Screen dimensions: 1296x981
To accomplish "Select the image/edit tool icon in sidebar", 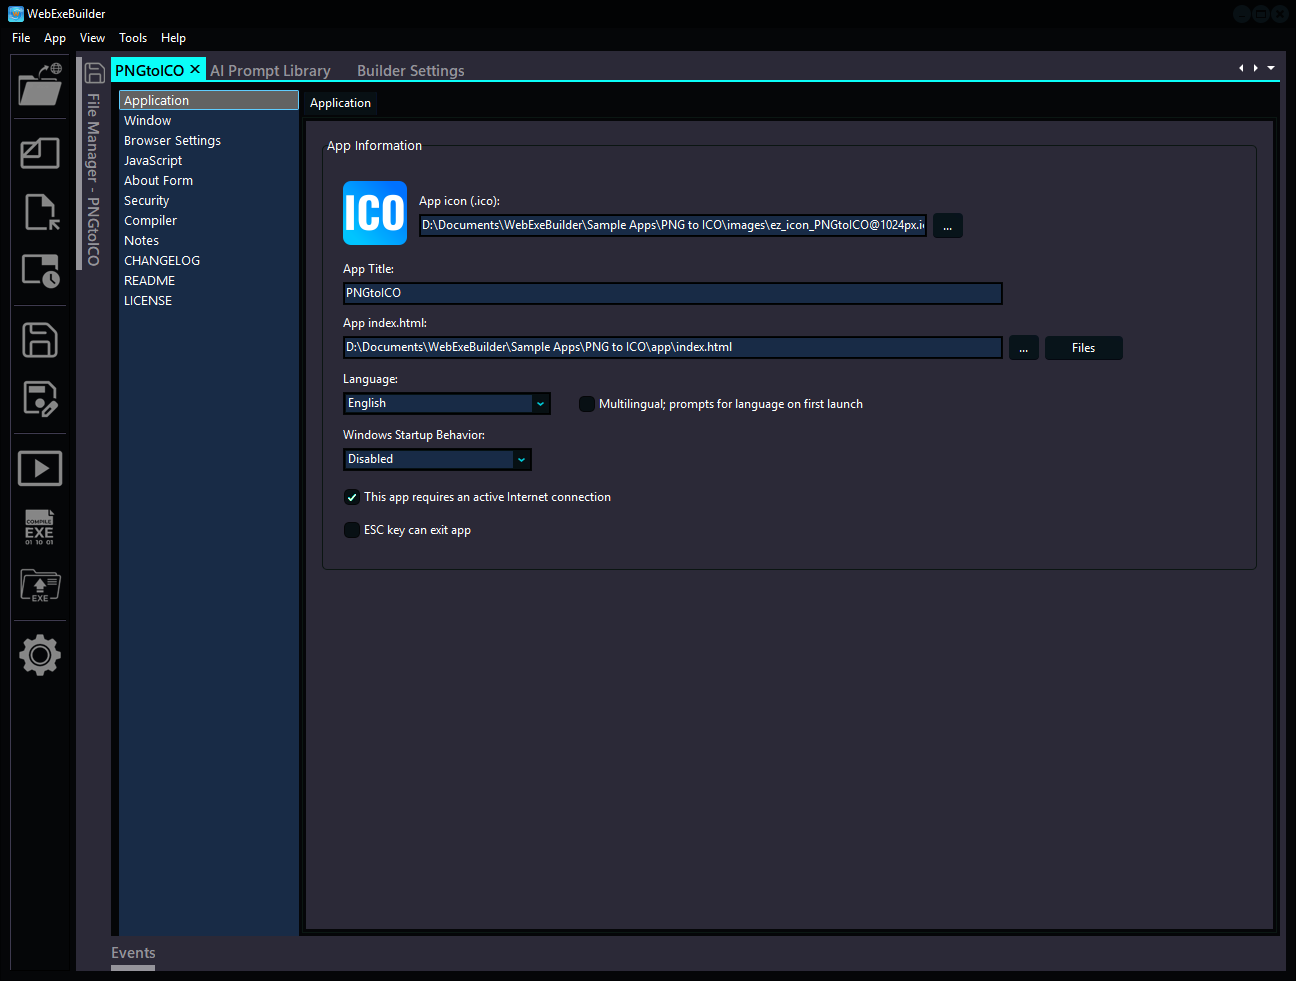I will [39, 153].
